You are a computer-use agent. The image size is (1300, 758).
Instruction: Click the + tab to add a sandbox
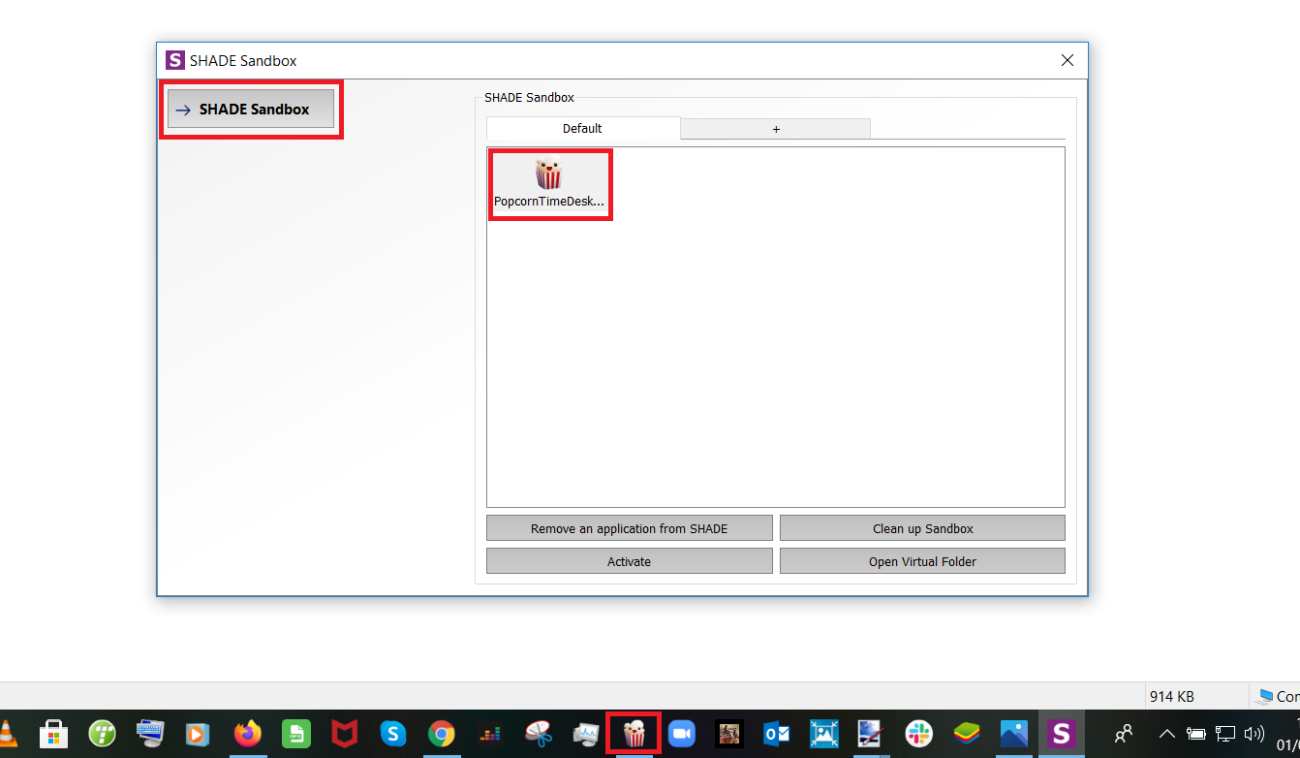click(x=775, y=128)
